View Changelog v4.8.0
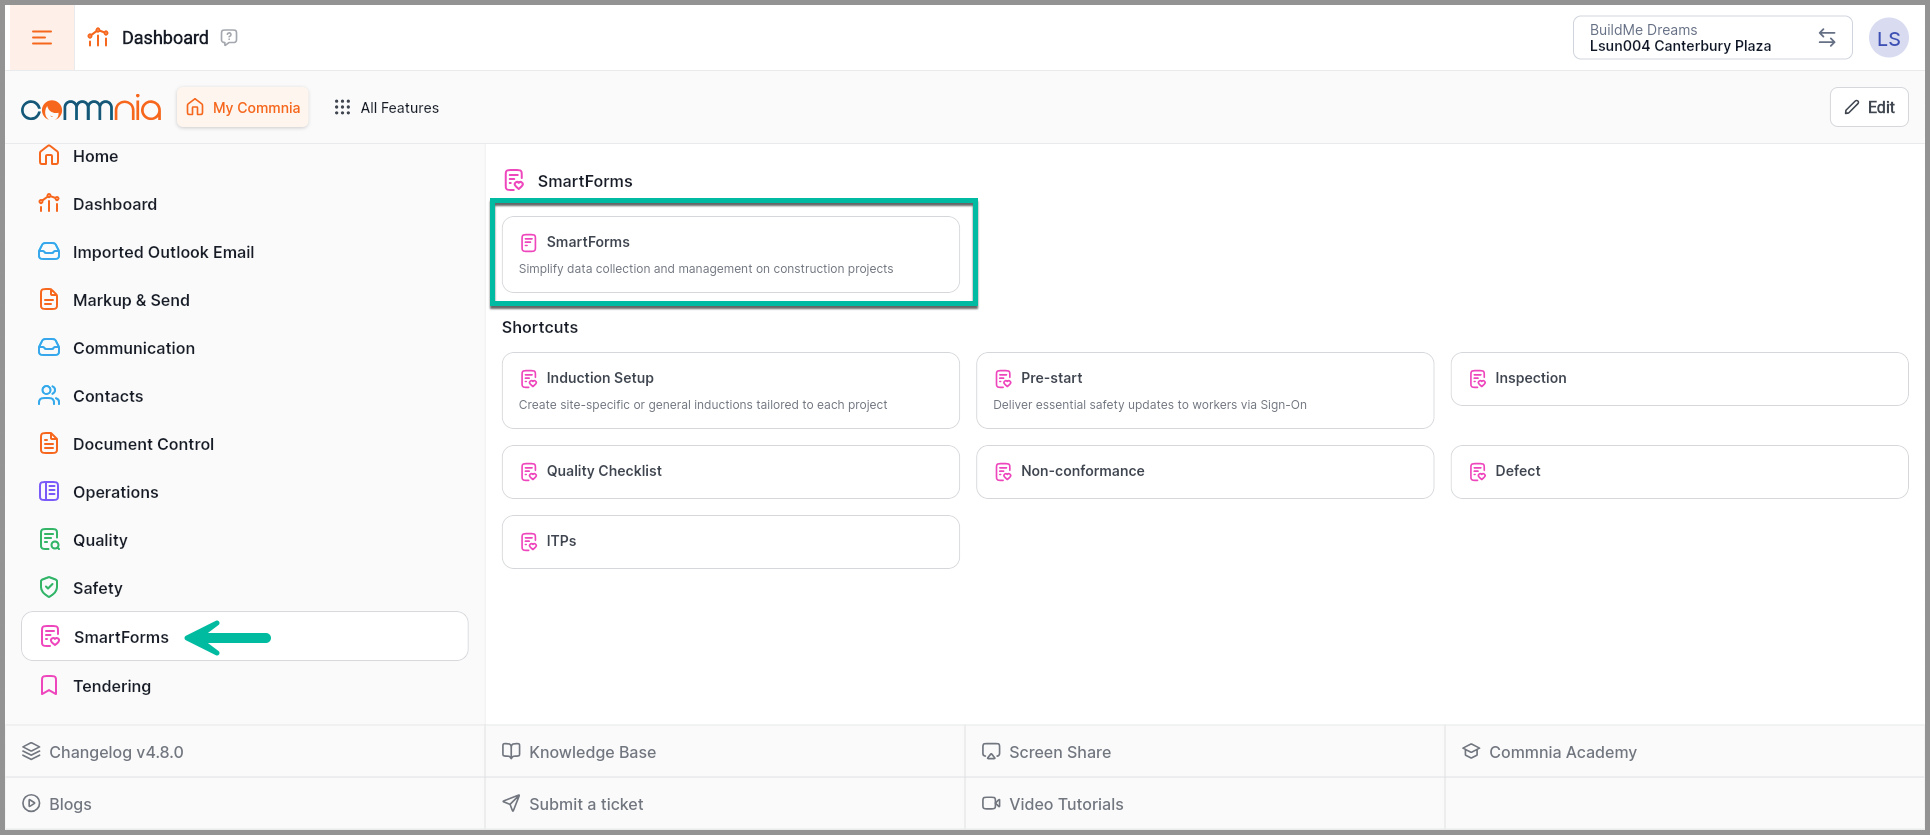Viewport: 1930px width, 835px height. point(116,752)
